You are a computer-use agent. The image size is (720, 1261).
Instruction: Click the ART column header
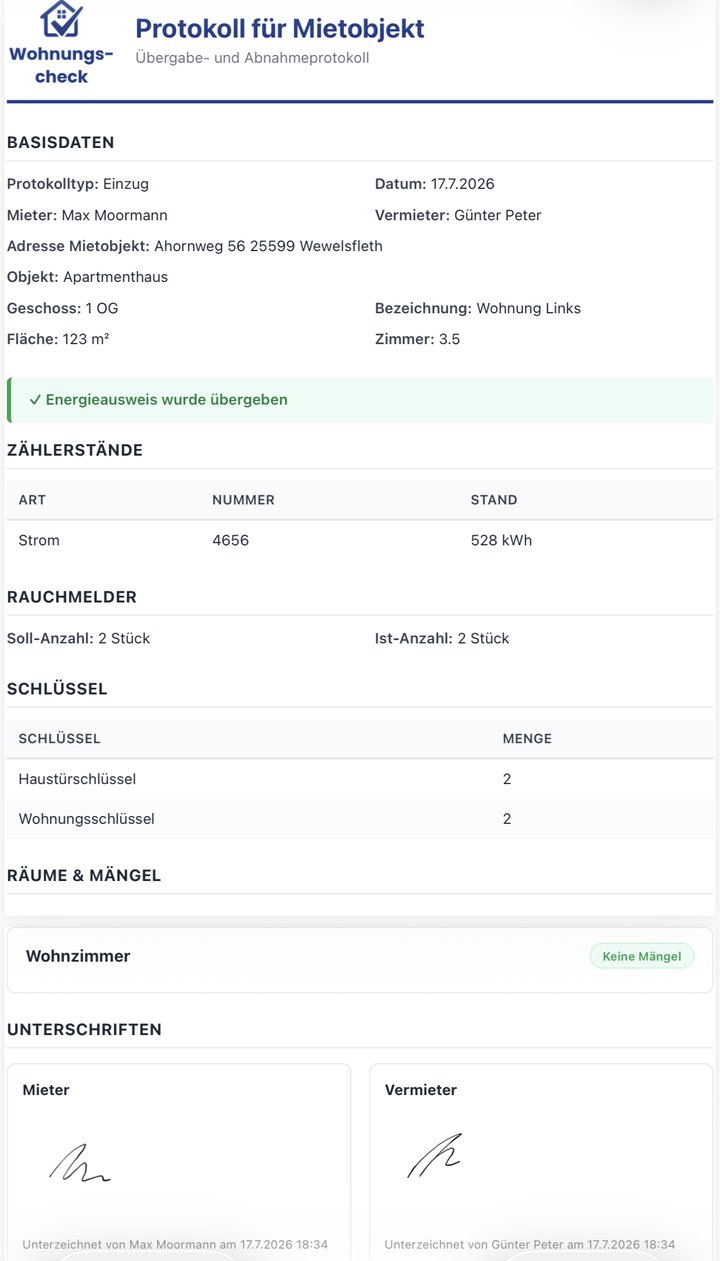pyautogui.click(x=32, y=500)
